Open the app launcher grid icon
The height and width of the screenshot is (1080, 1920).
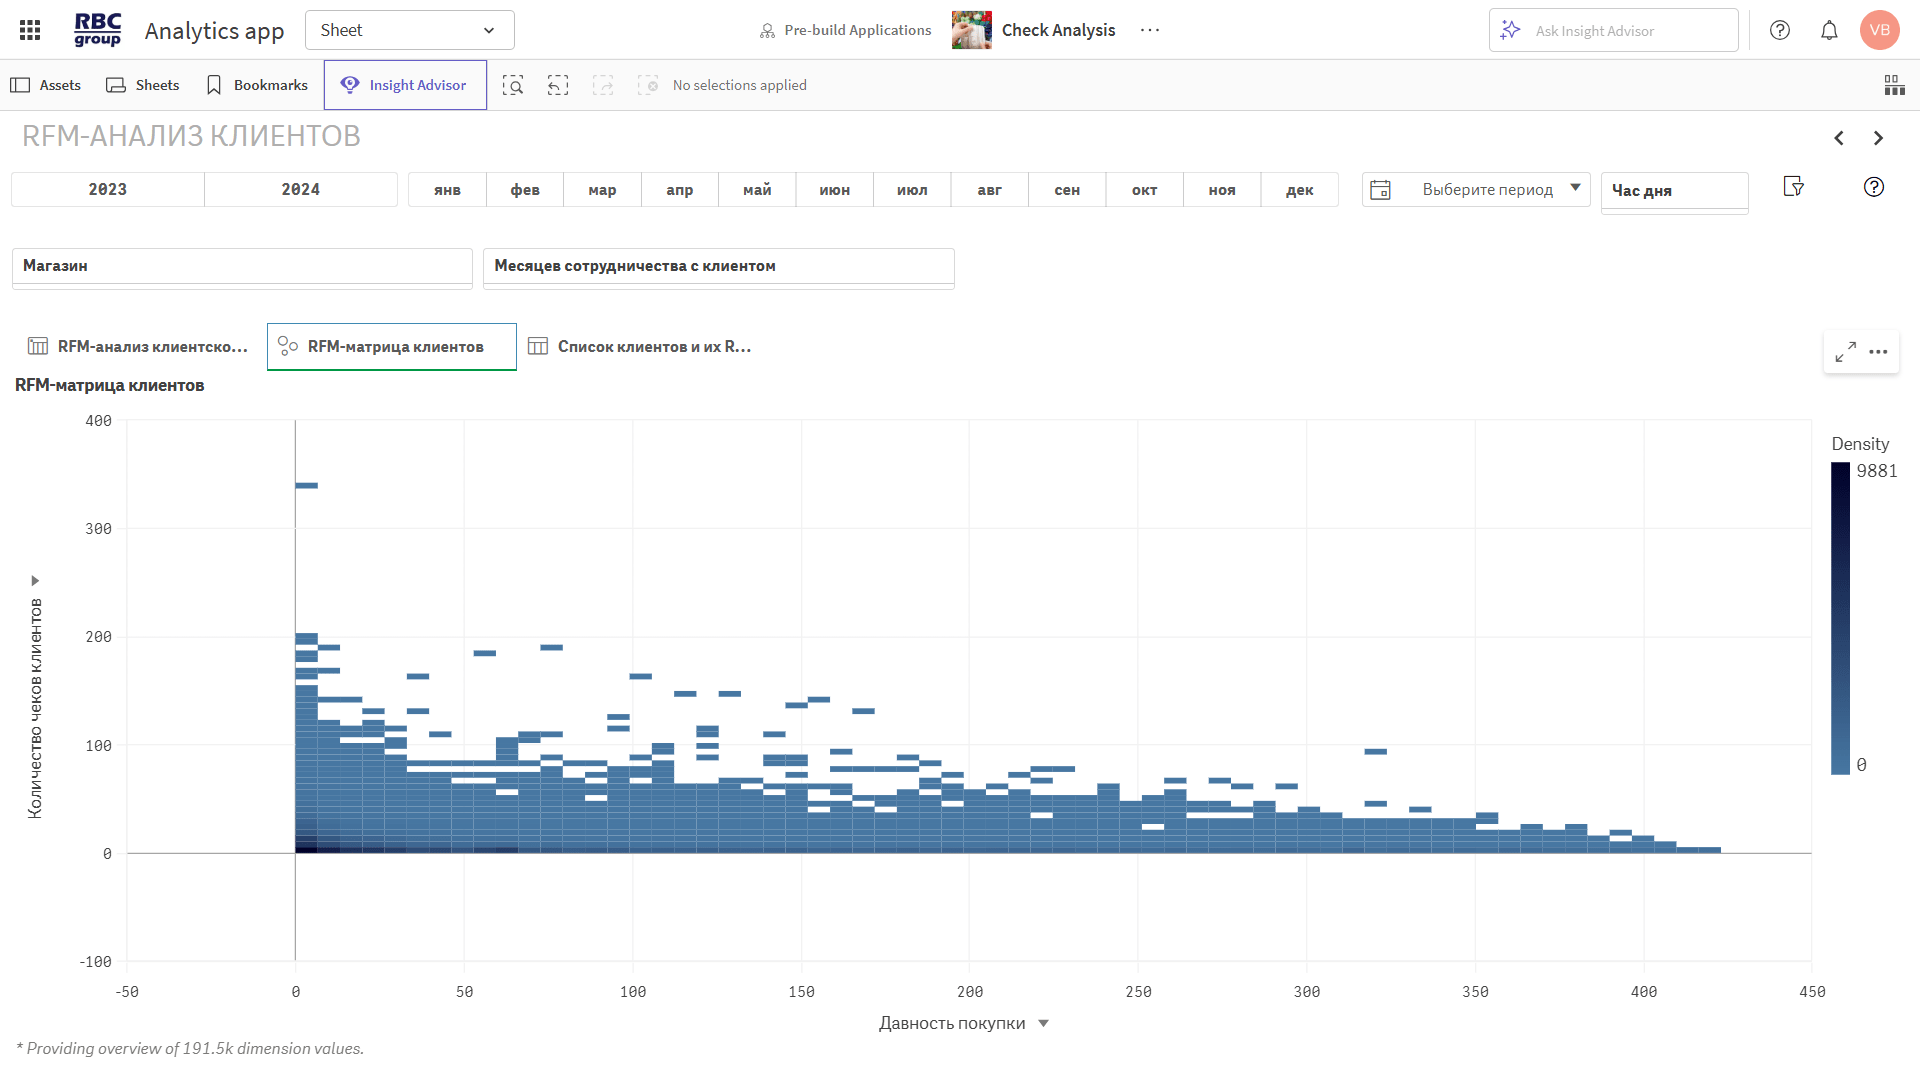30,30
